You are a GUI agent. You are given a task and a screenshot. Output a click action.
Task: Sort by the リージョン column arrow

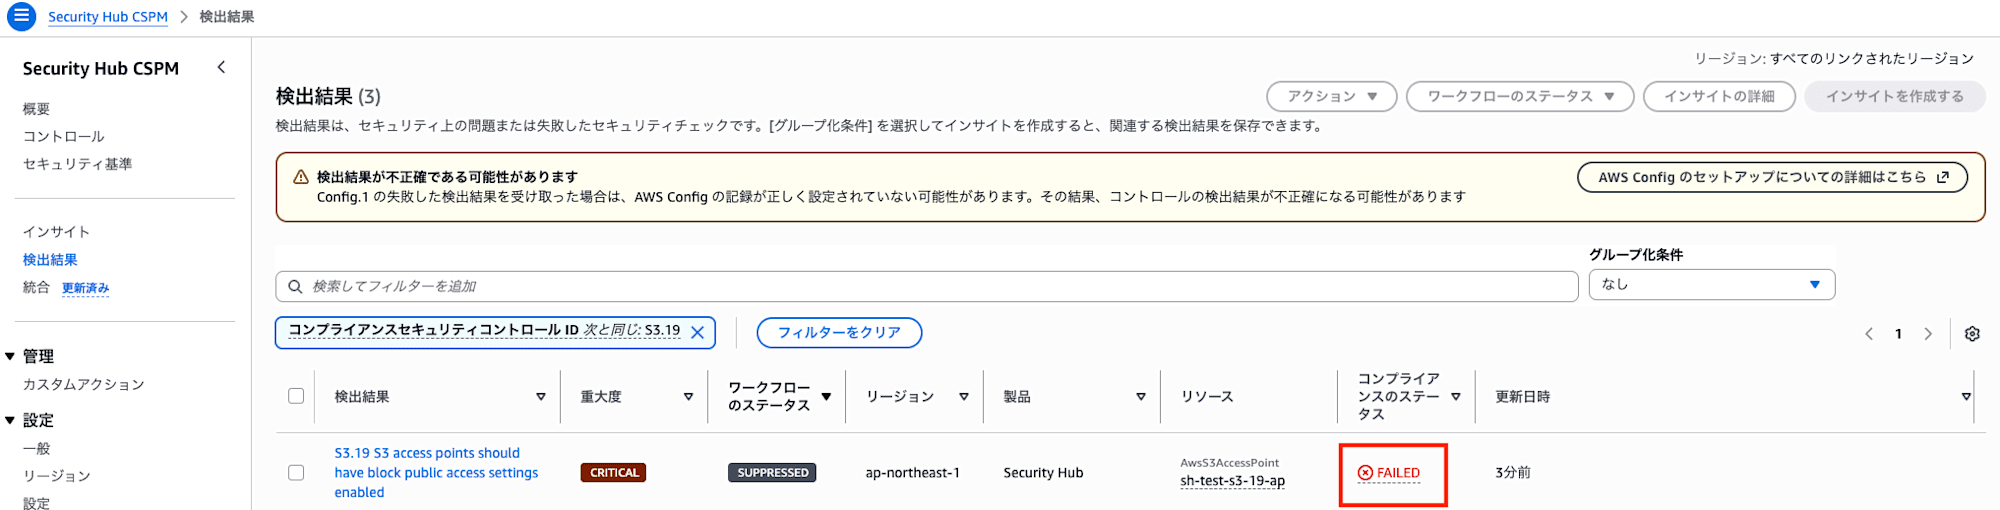pos(964,397)
